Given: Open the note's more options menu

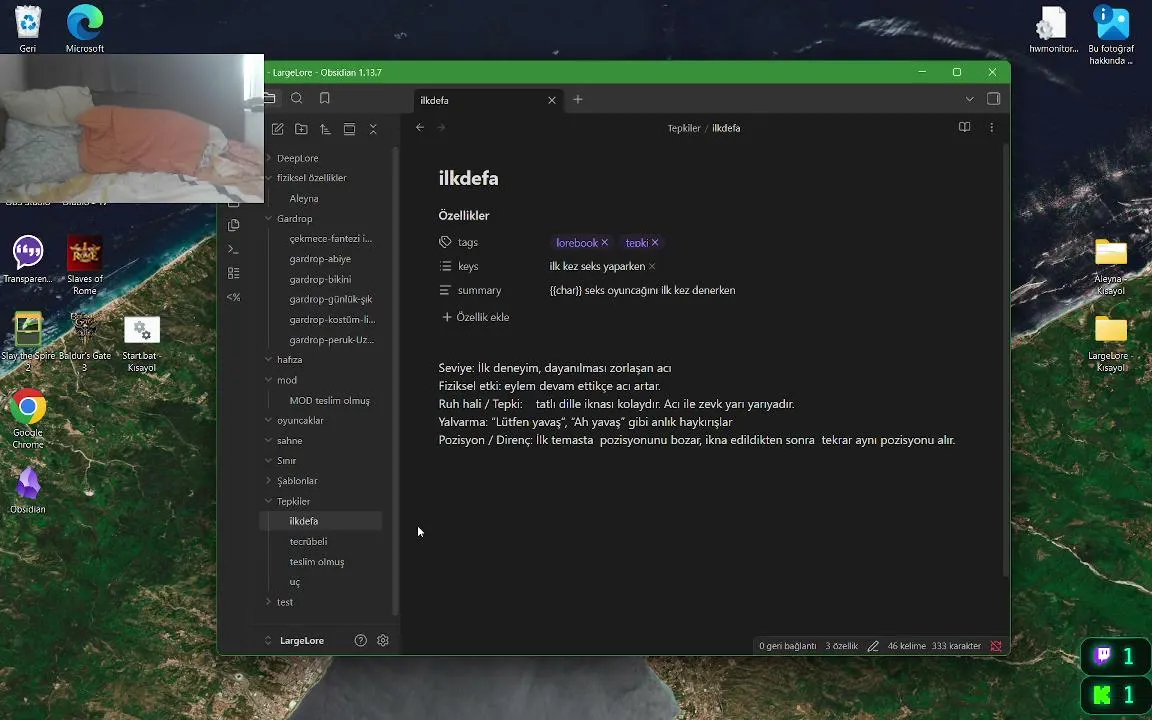Looking at the screenshot, I should 992,127.
